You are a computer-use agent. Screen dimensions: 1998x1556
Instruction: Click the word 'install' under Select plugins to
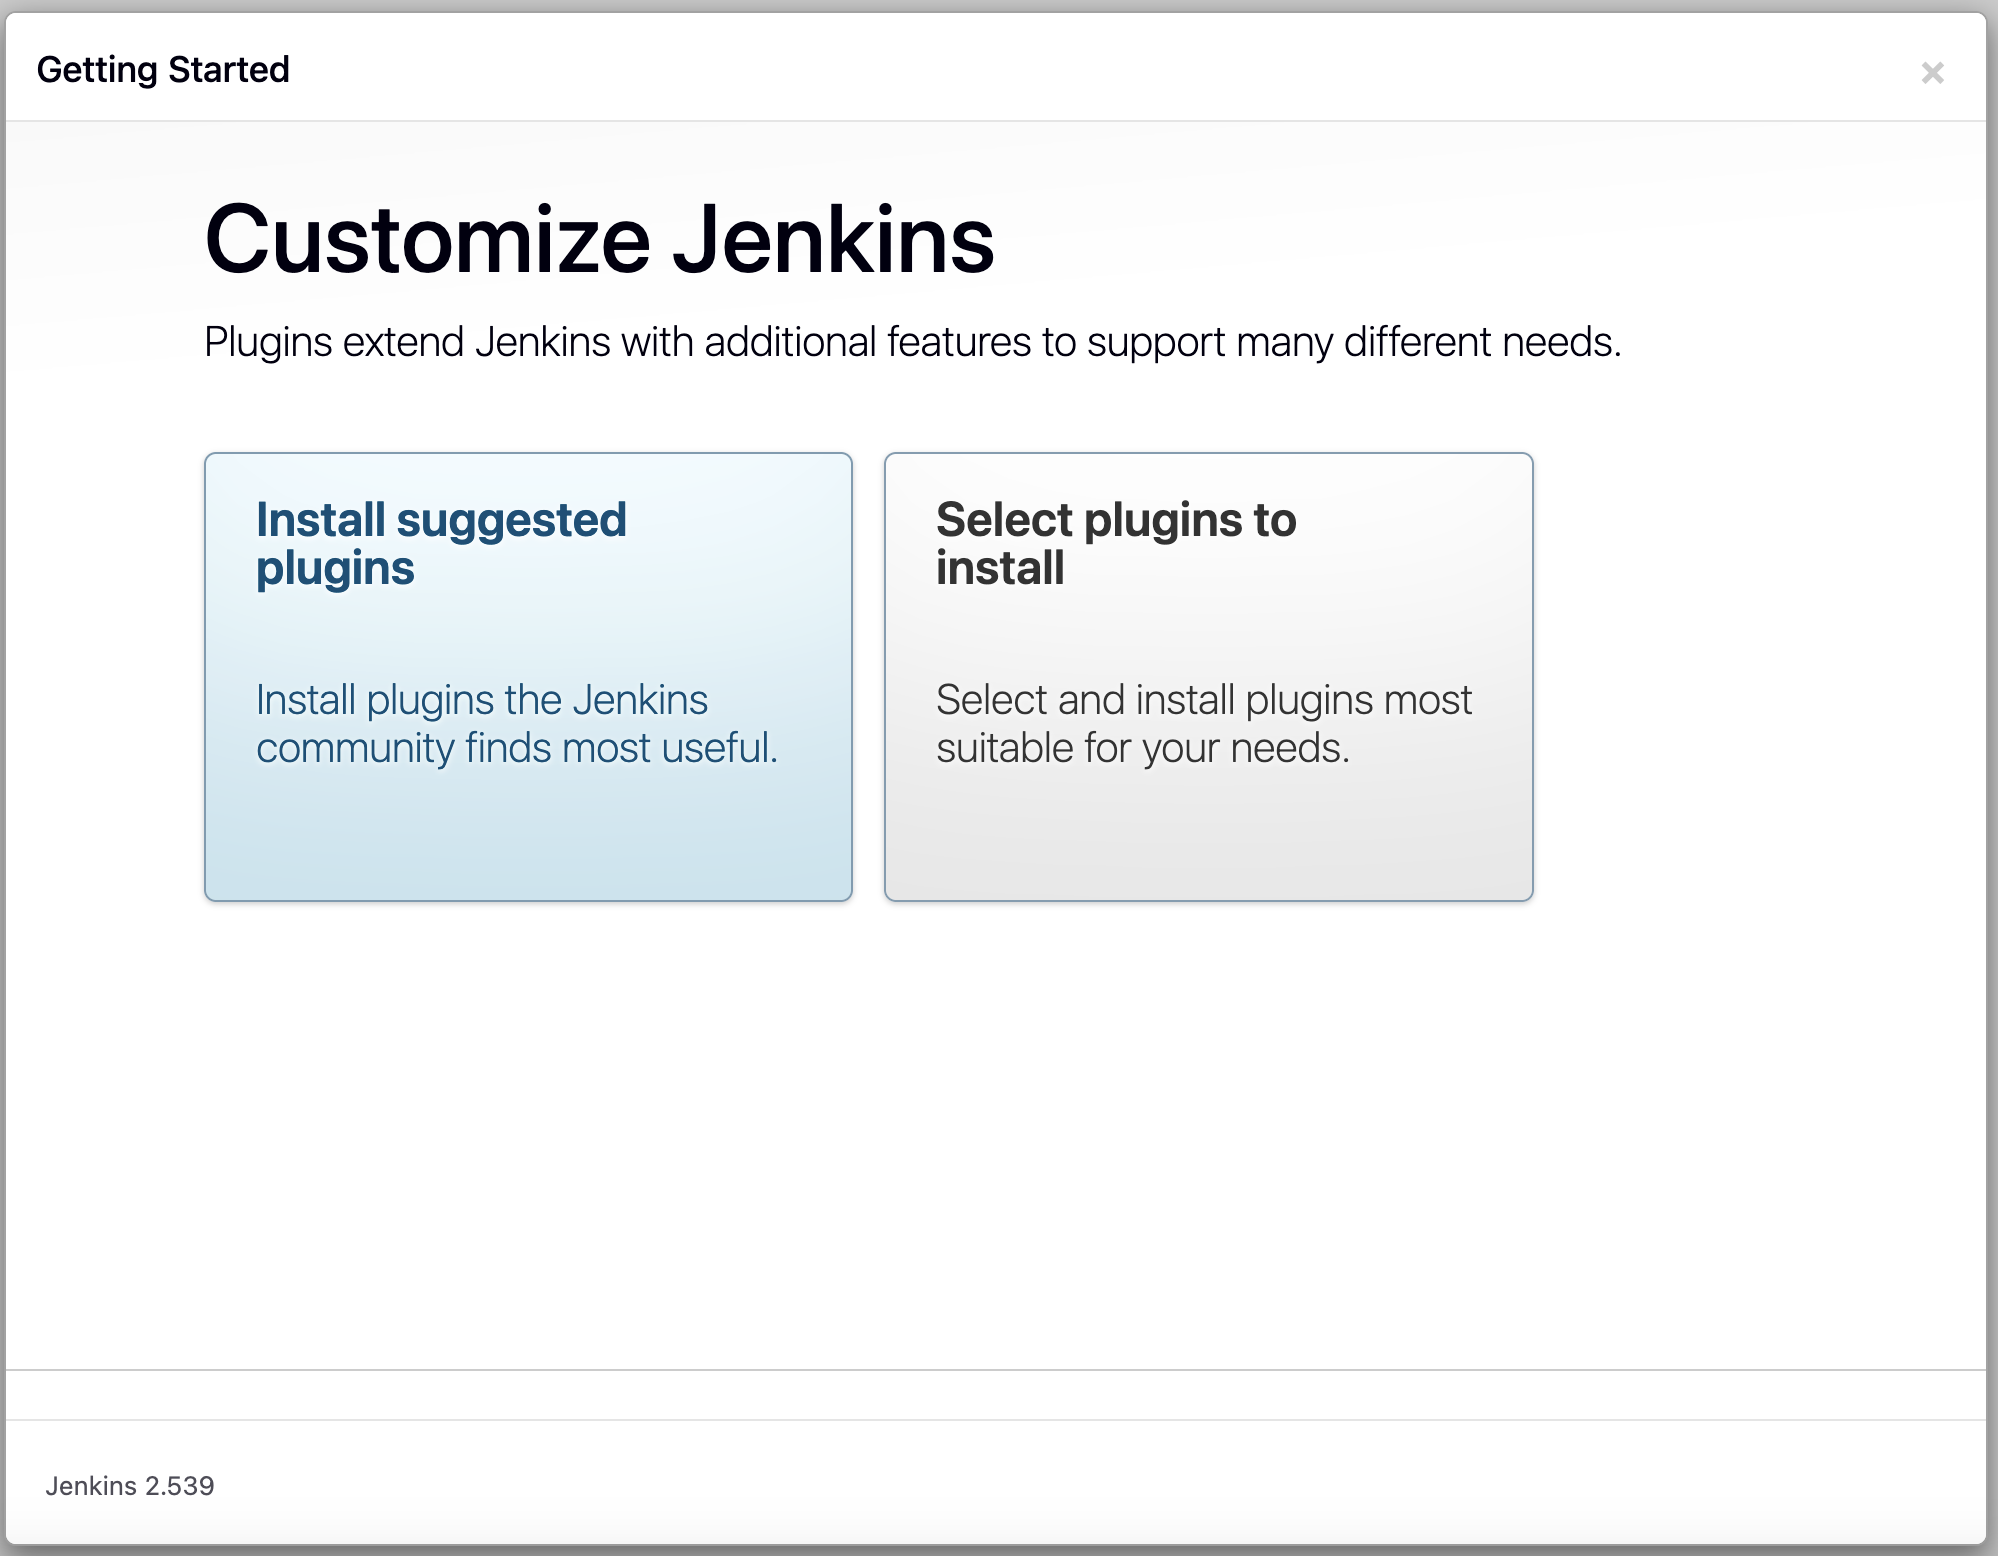(1000, 569)
